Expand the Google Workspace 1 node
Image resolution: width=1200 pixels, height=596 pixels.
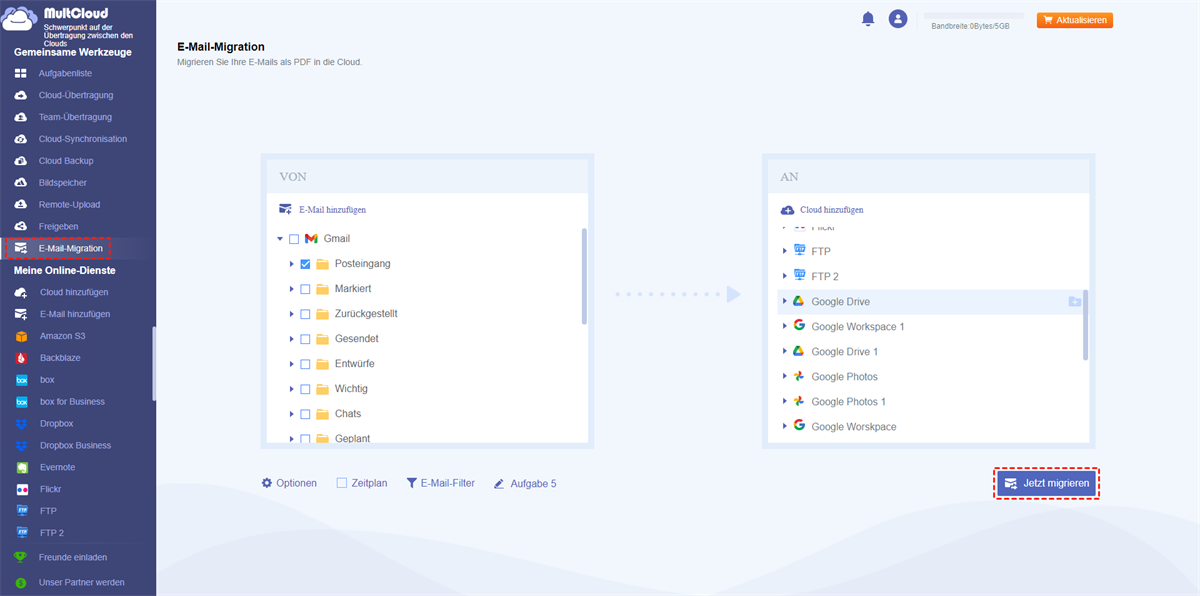pyautogui.click(x=785, y=326)
